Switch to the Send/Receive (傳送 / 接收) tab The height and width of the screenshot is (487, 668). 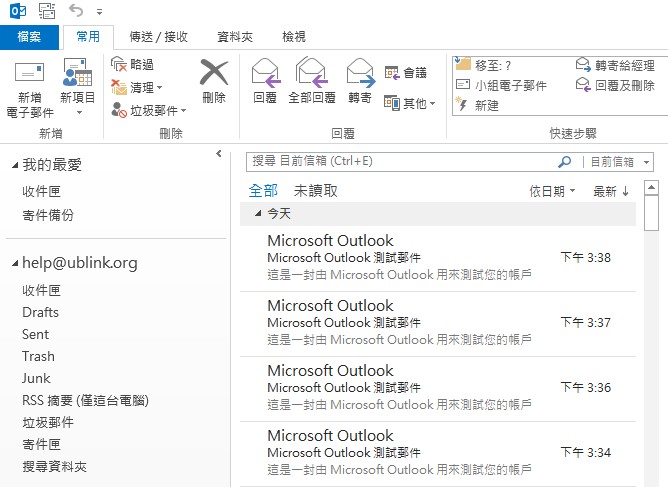pos(158,37)
